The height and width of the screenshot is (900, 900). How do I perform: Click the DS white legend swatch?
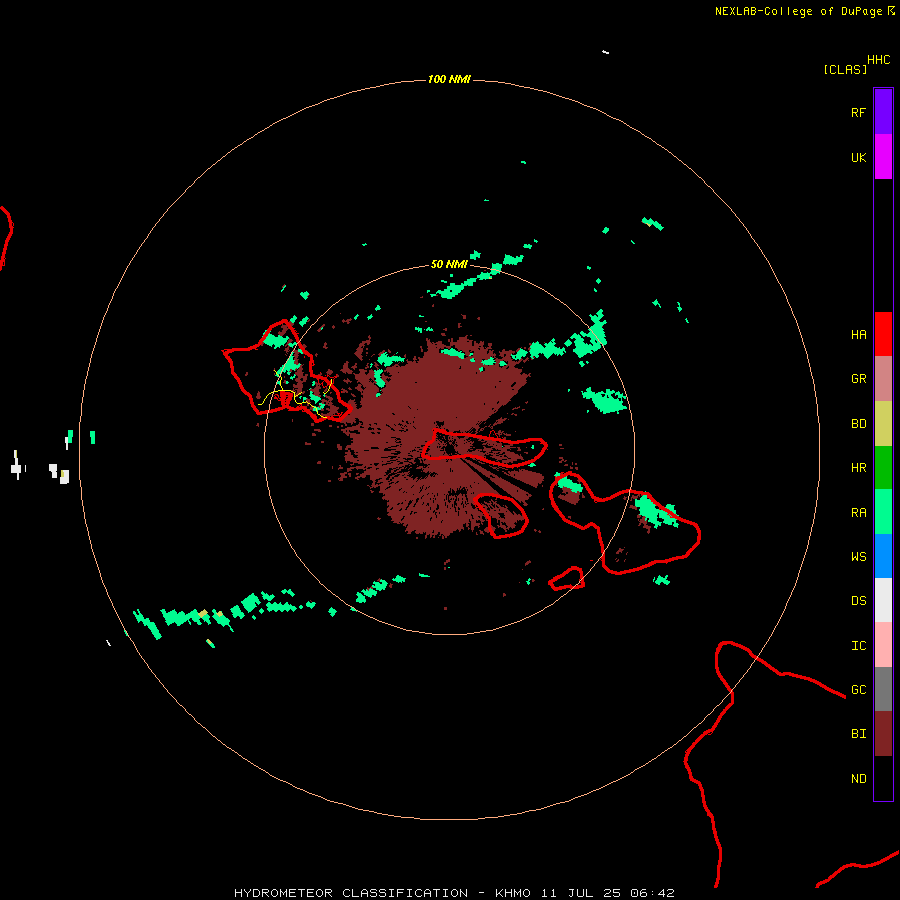pos(883,600)
